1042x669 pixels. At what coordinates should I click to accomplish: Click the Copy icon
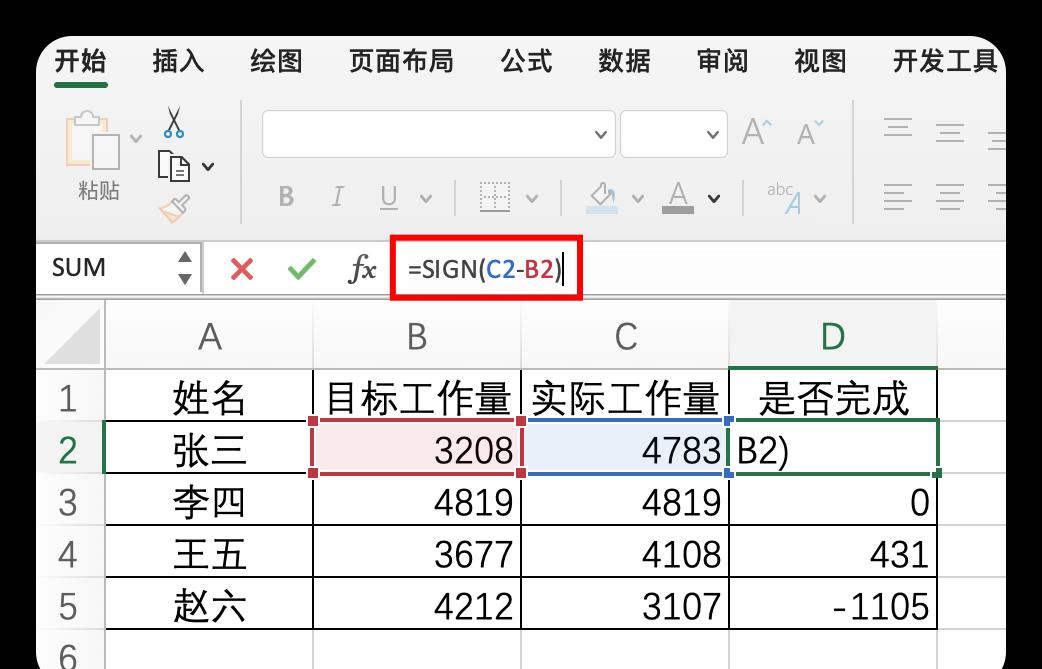174,166
